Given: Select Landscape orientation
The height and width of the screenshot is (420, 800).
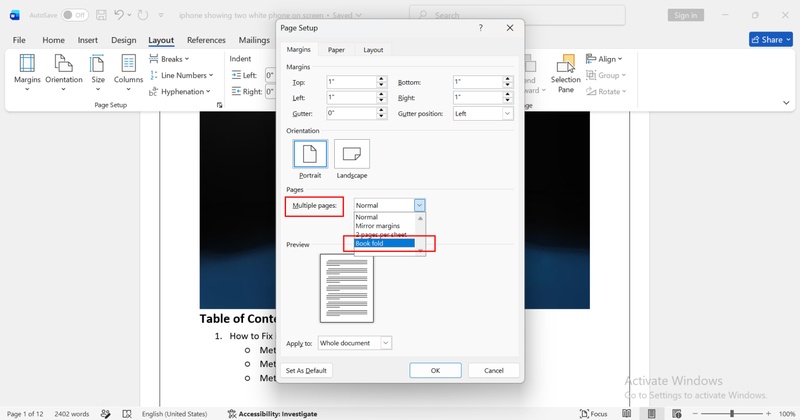Looking at the screenshot, I should point(352,154).
